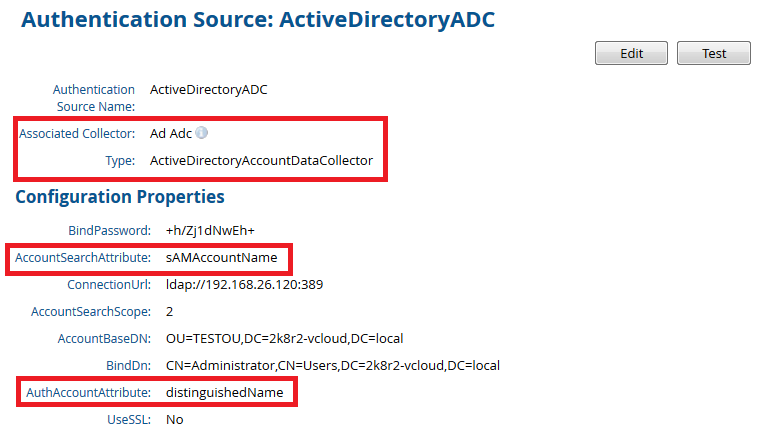The height and width of the screenshot is (441, 774).
Task: Click the info icon beside Ad Adc
Action: (x=201, y=133)
